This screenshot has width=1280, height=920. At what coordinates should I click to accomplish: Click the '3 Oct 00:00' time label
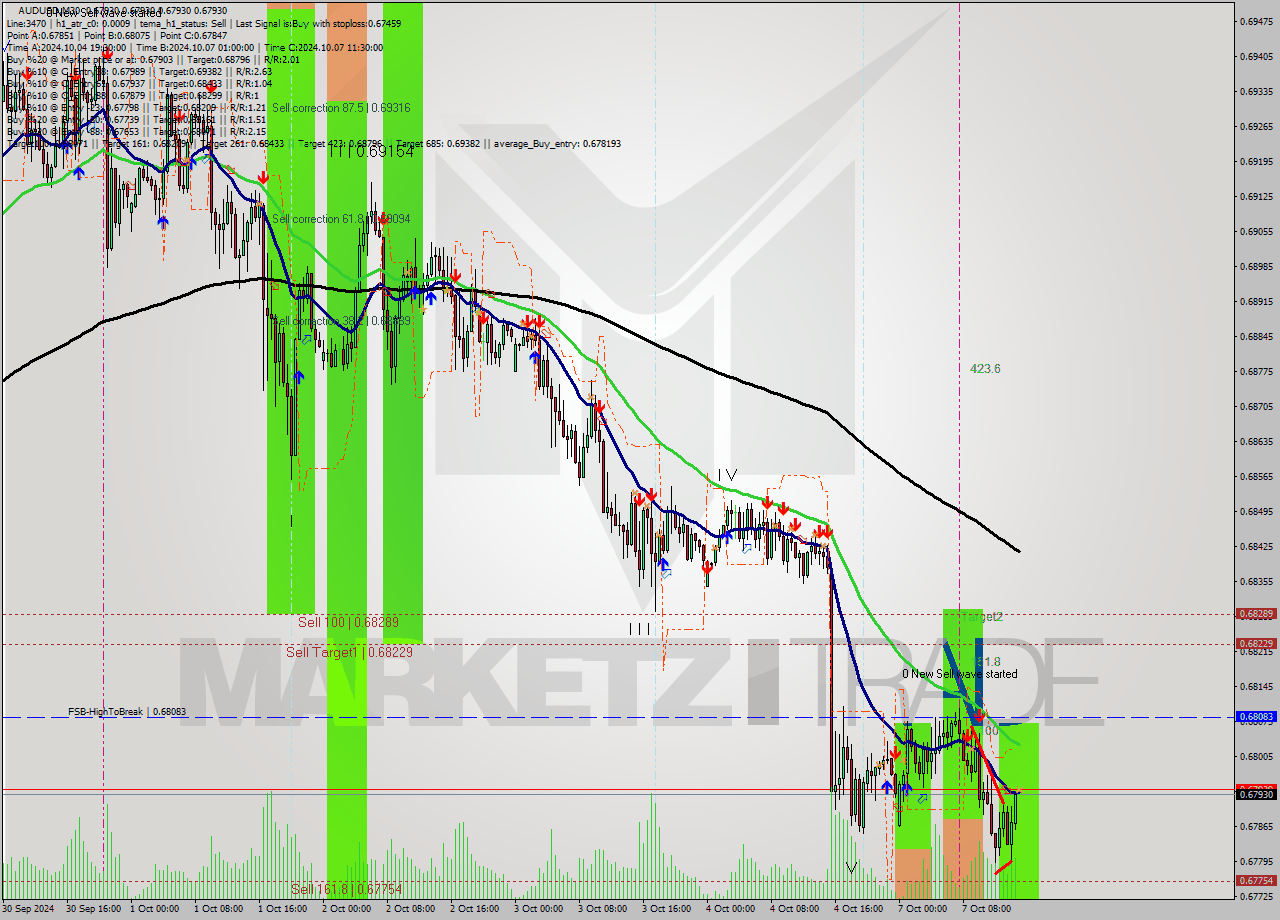pyautogui.click(x=538, y=909)
